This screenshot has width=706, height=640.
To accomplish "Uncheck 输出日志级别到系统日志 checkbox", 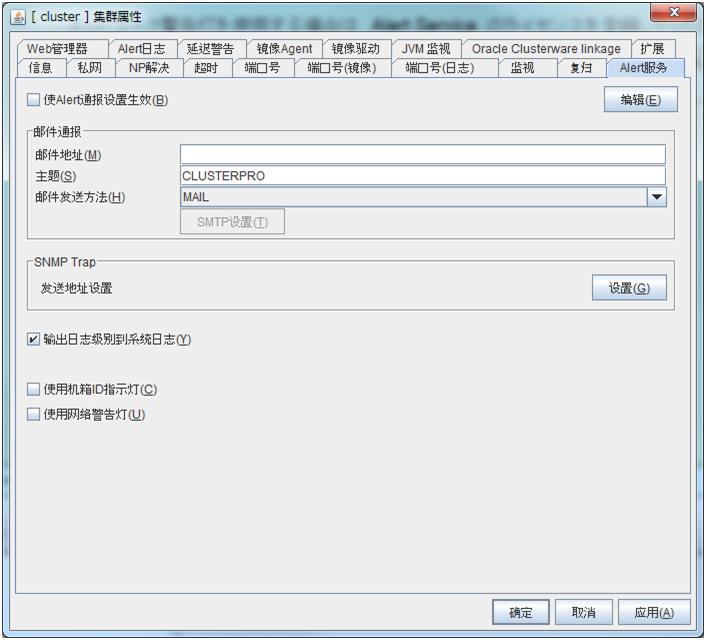I will [x=34, y=340].
